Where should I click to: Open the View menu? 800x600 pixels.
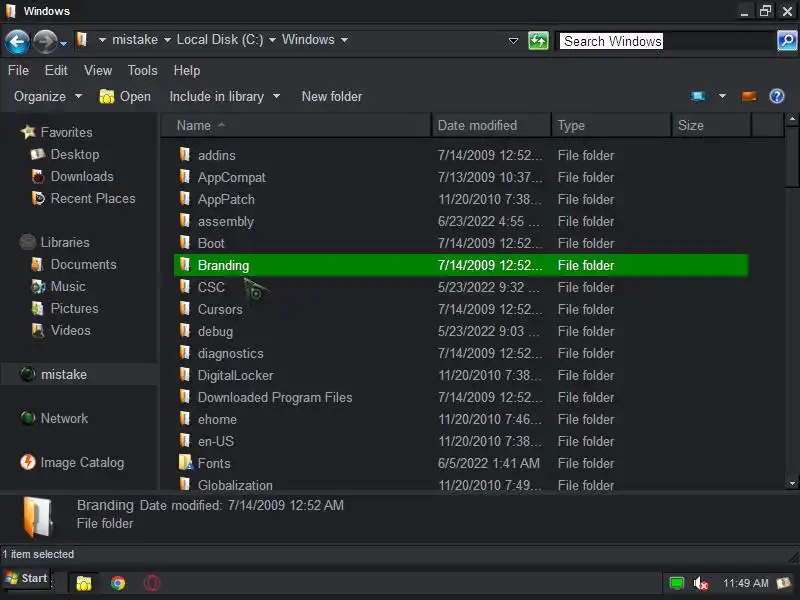[x=98, y=70]
